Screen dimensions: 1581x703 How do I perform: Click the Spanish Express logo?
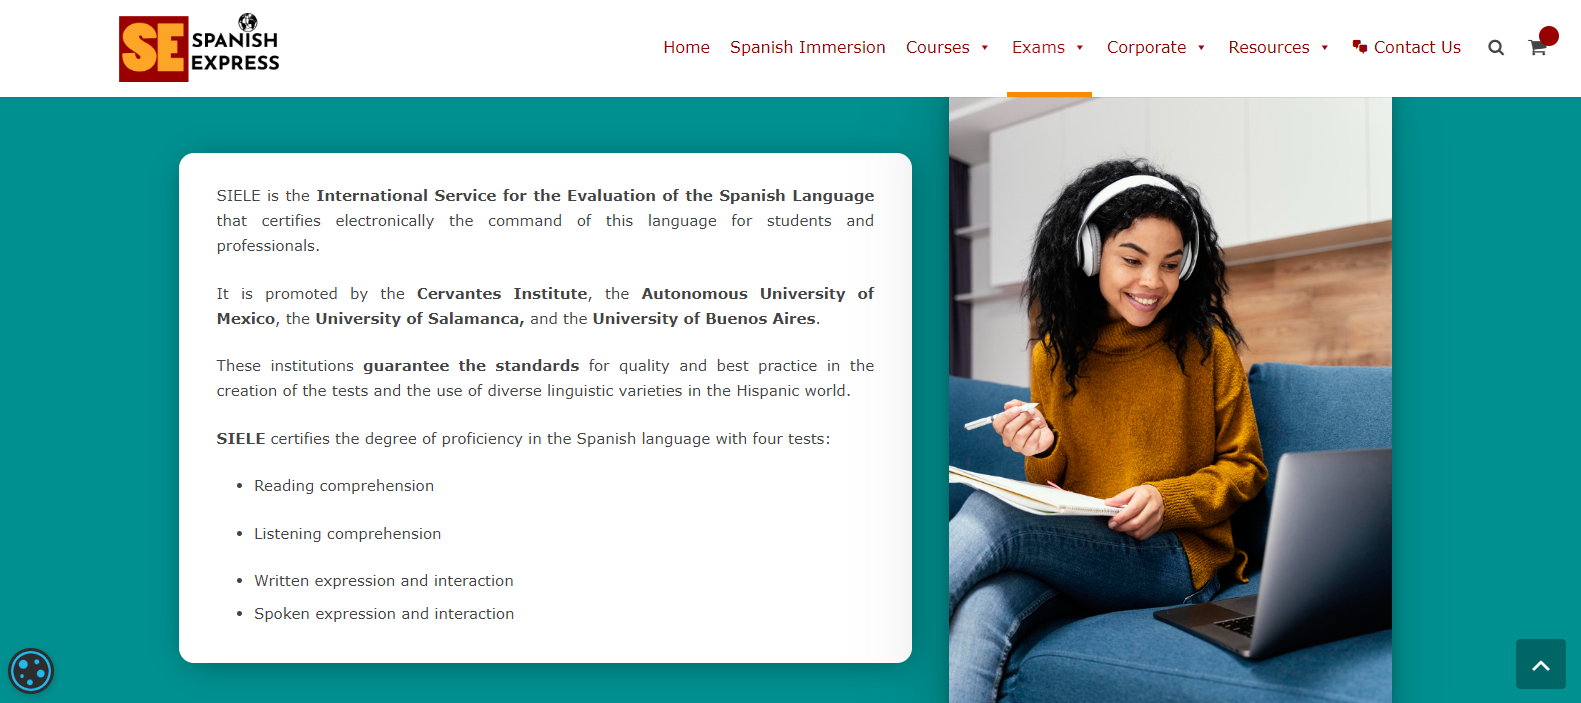tap(199, 48)
